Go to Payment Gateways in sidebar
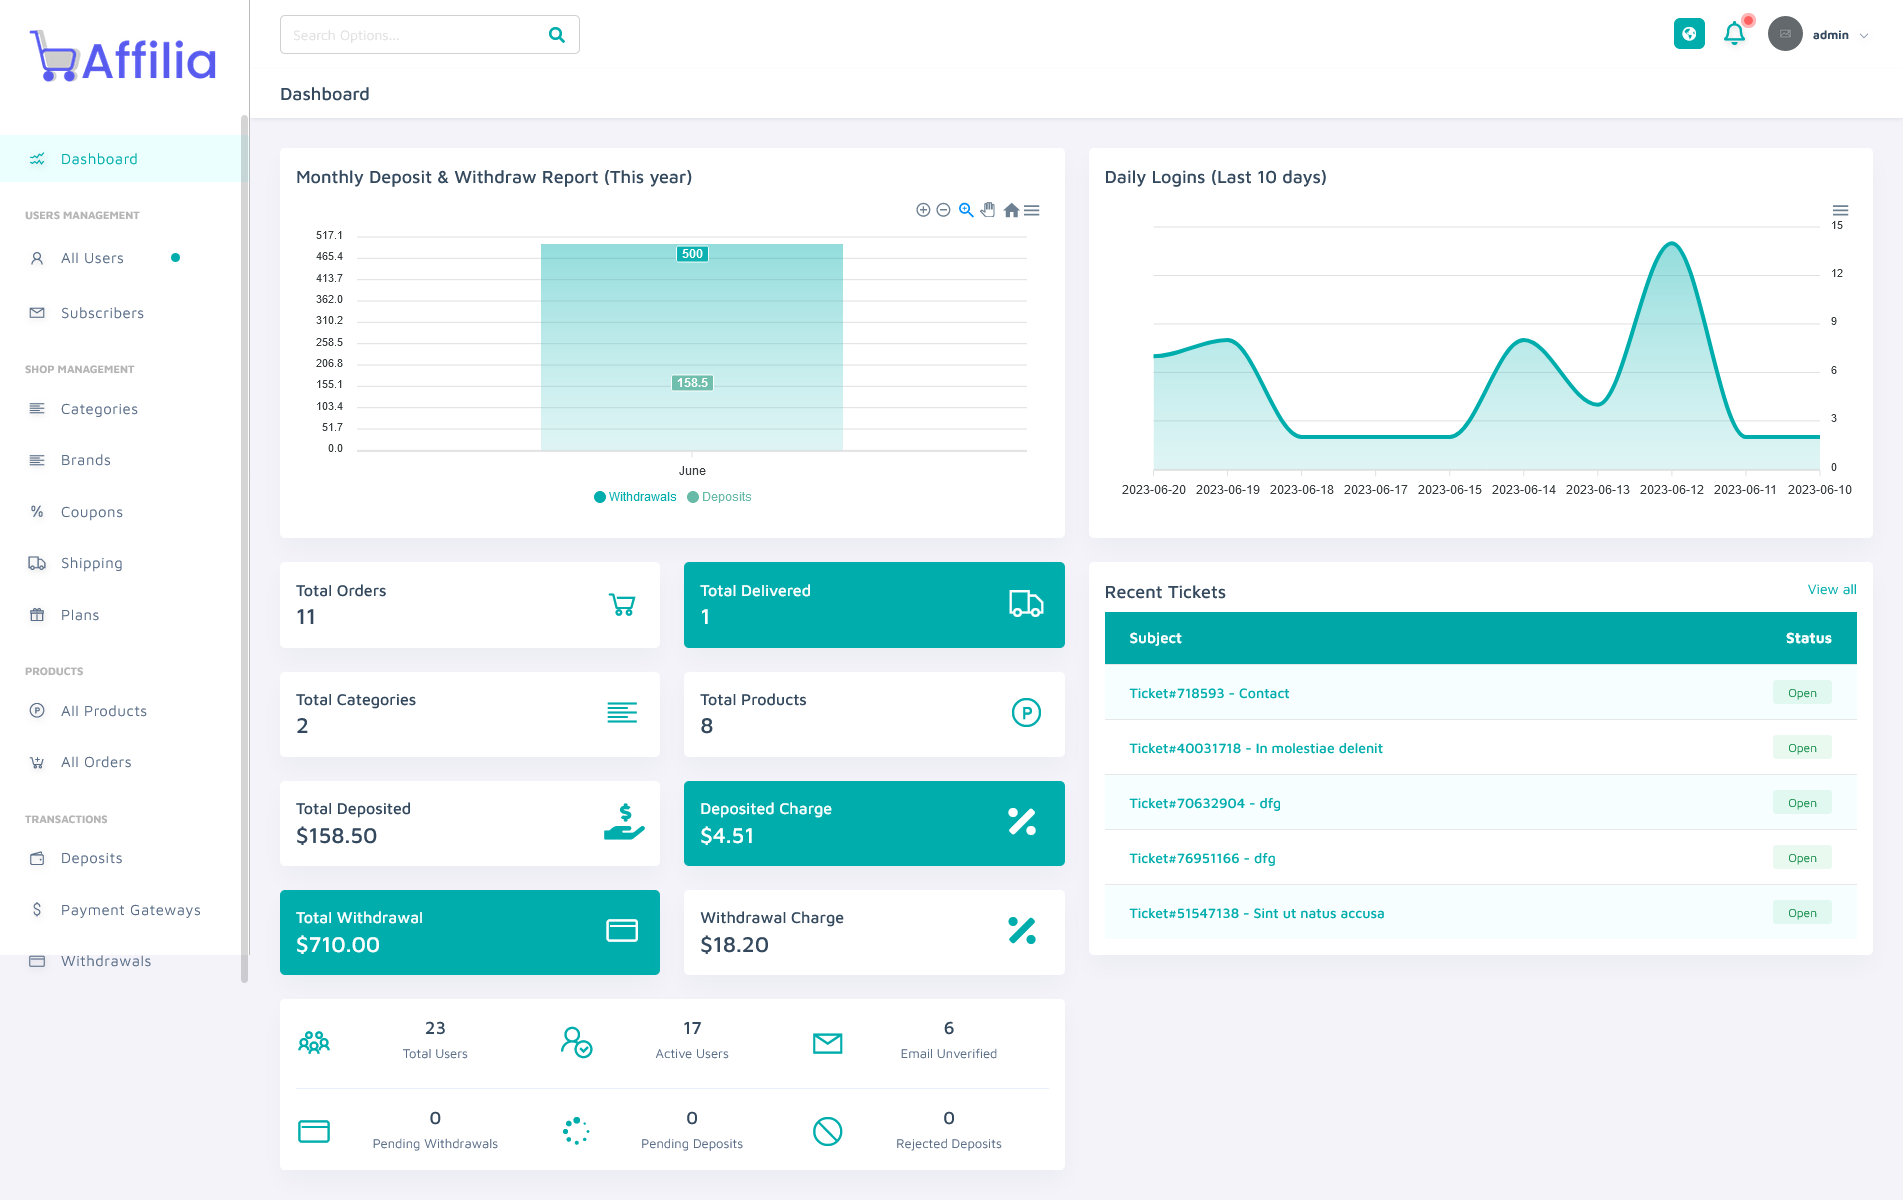Image resolution: width=1903 pixels, height=1200 pixels. point(130,910)
